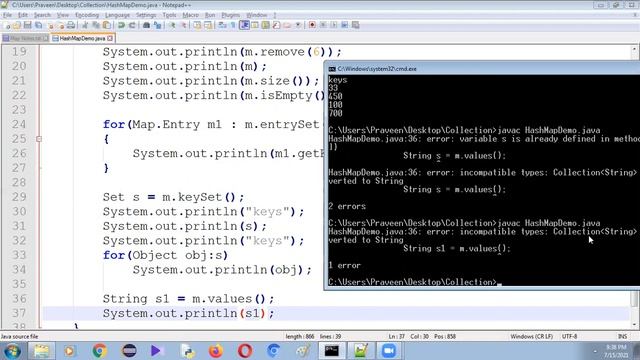This screenshot has width=640, height=360.
Task: Click the line 'Set s = m.keySet();'
Action: pos(173,197)
